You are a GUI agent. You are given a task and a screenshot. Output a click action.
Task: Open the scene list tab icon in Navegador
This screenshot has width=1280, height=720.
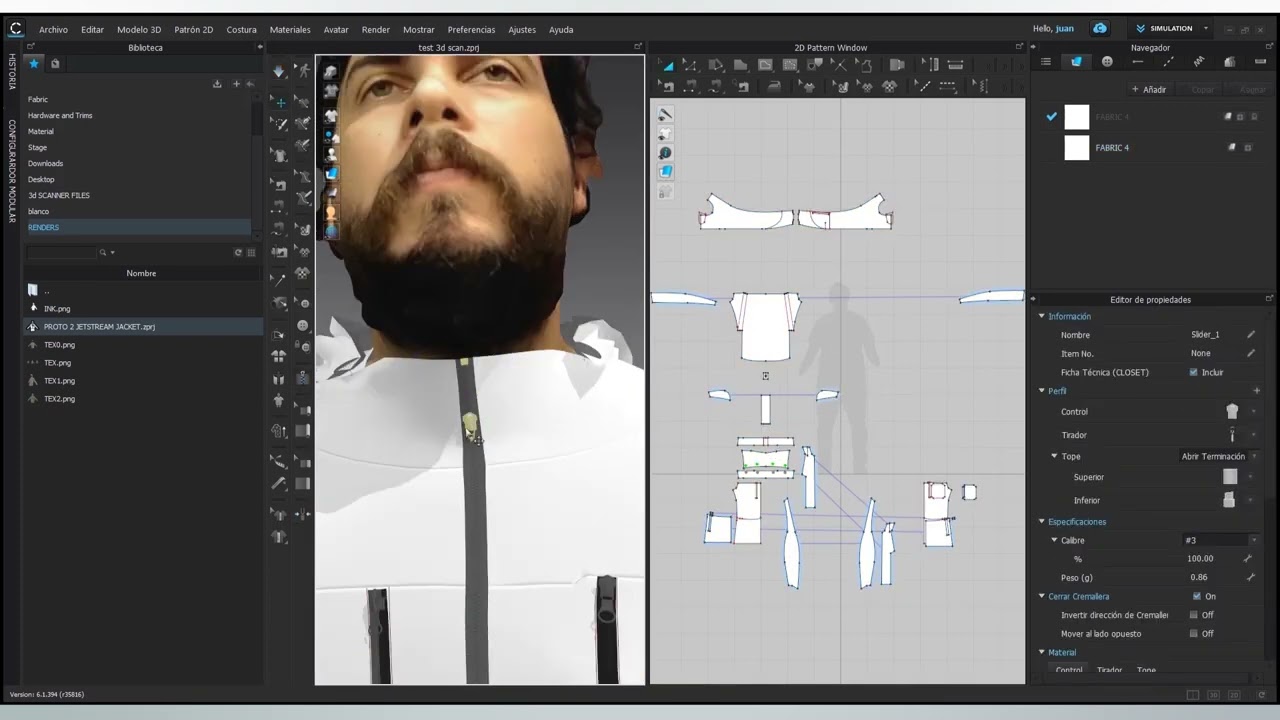pyautogui.click(x=1046, y=62)
